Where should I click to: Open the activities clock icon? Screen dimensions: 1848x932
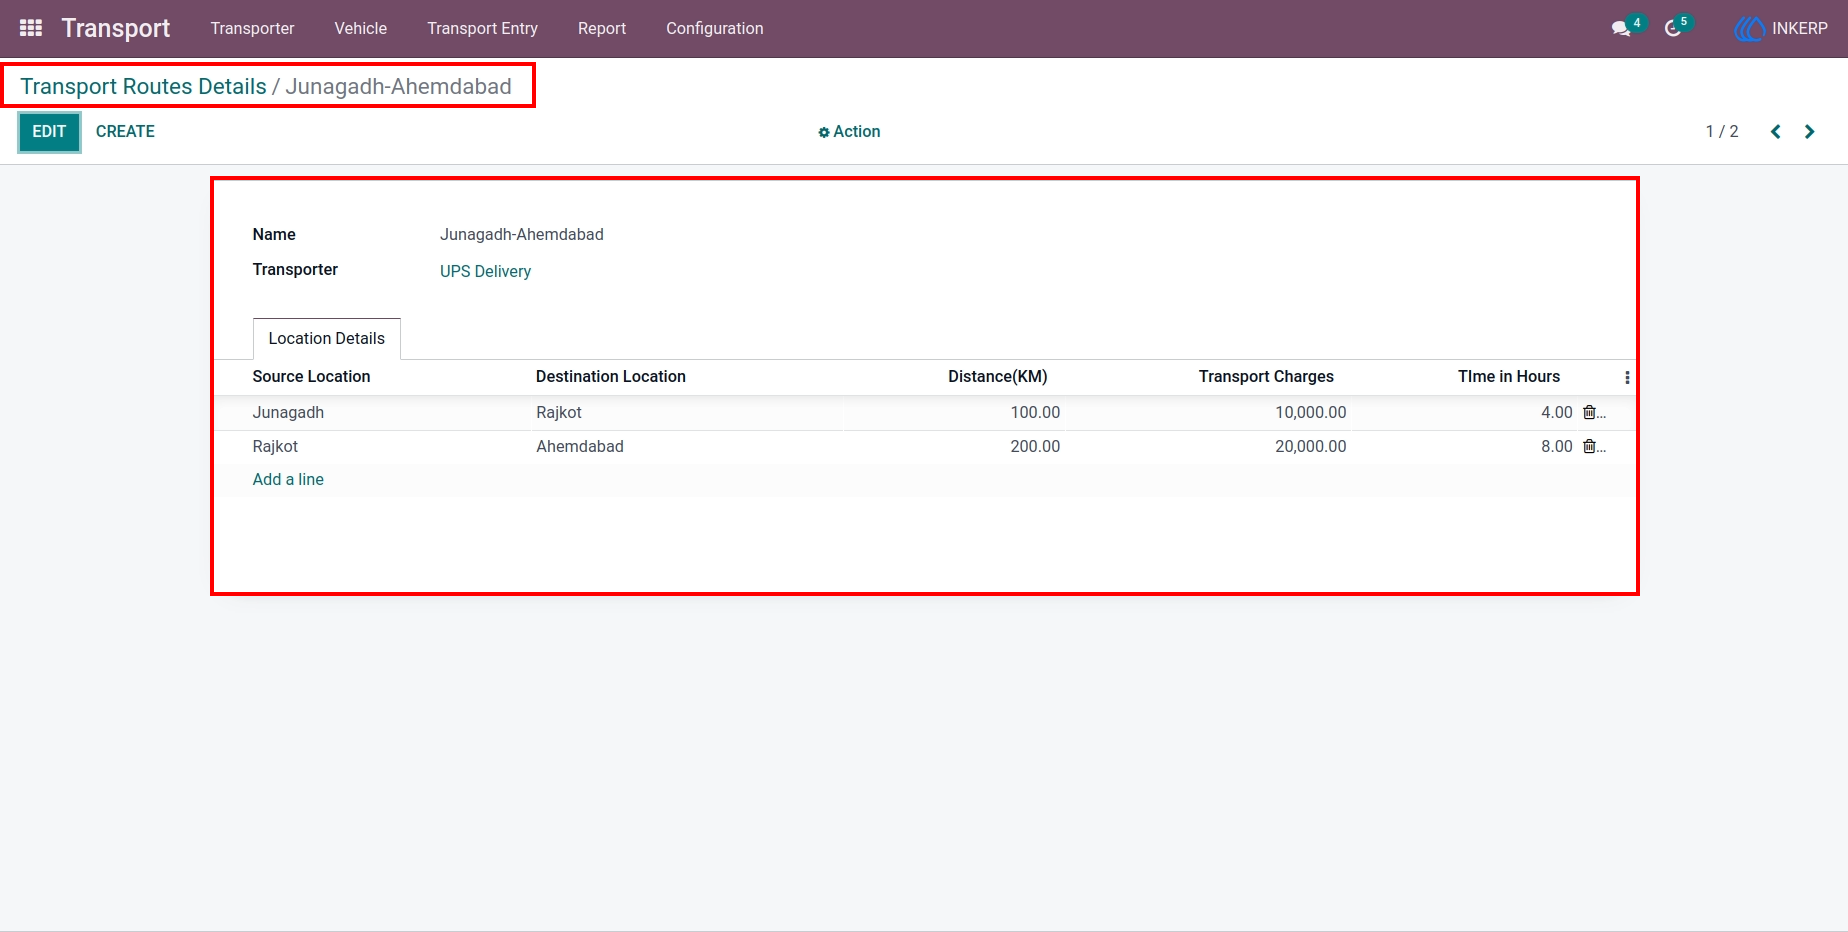click(x=1673, y=29)
